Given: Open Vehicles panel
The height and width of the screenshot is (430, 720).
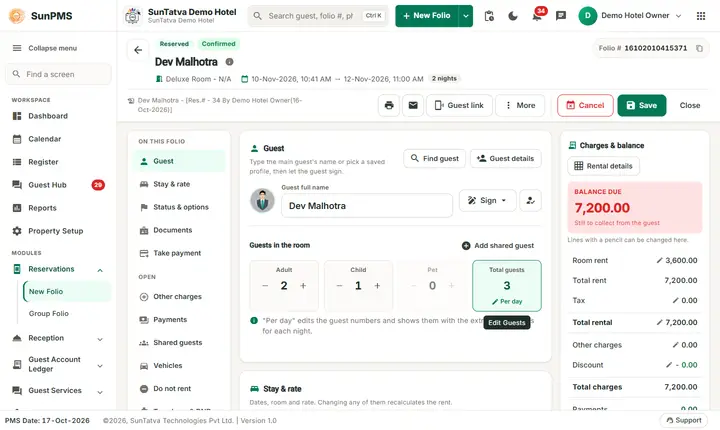Looking at the screenshot, I should (180, 366).
